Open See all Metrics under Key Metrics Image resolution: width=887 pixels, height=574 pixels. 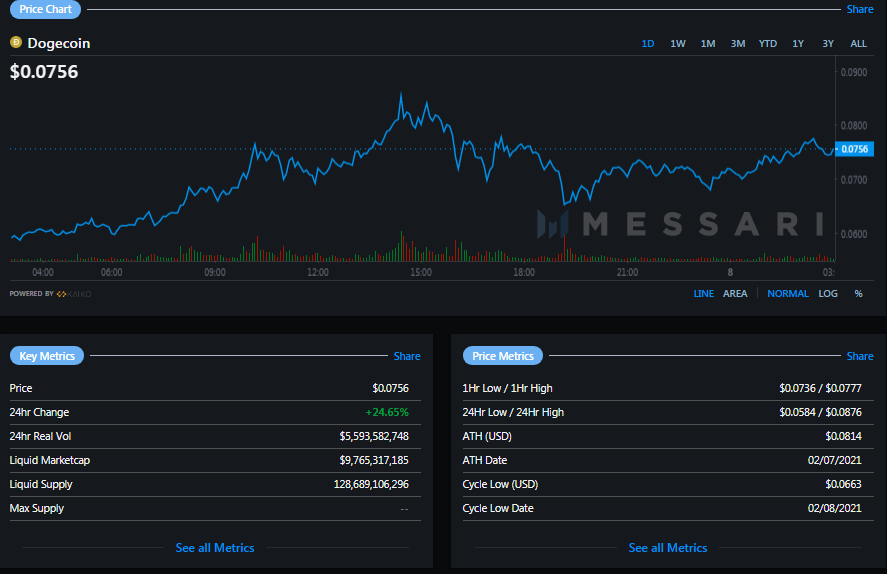(215, 547)
